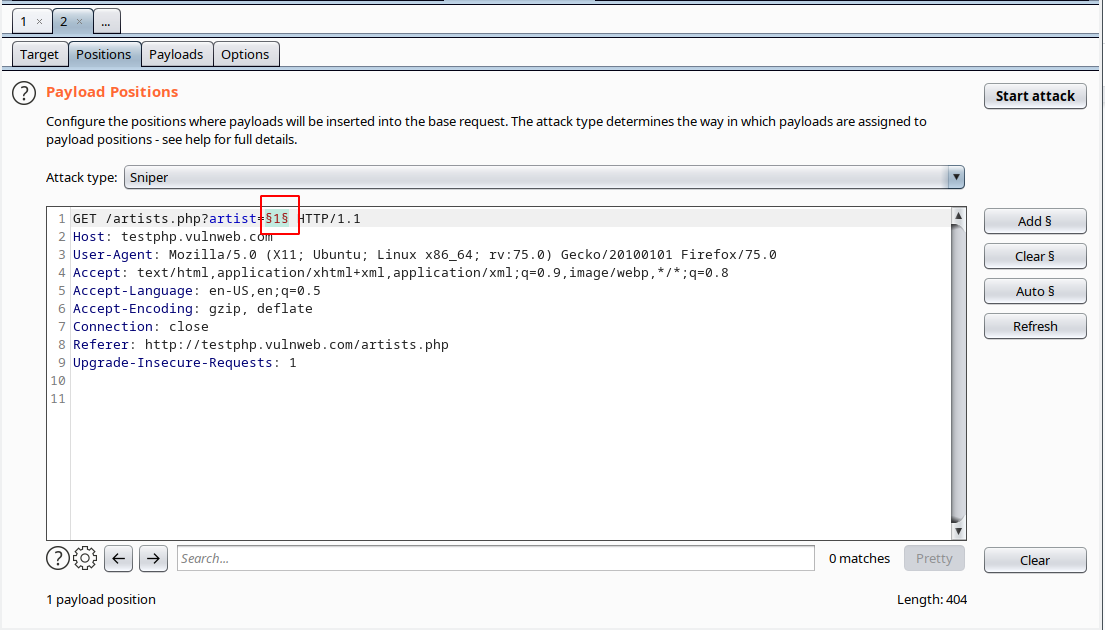
Task: Open search settings gear icon
Action: 84,558
